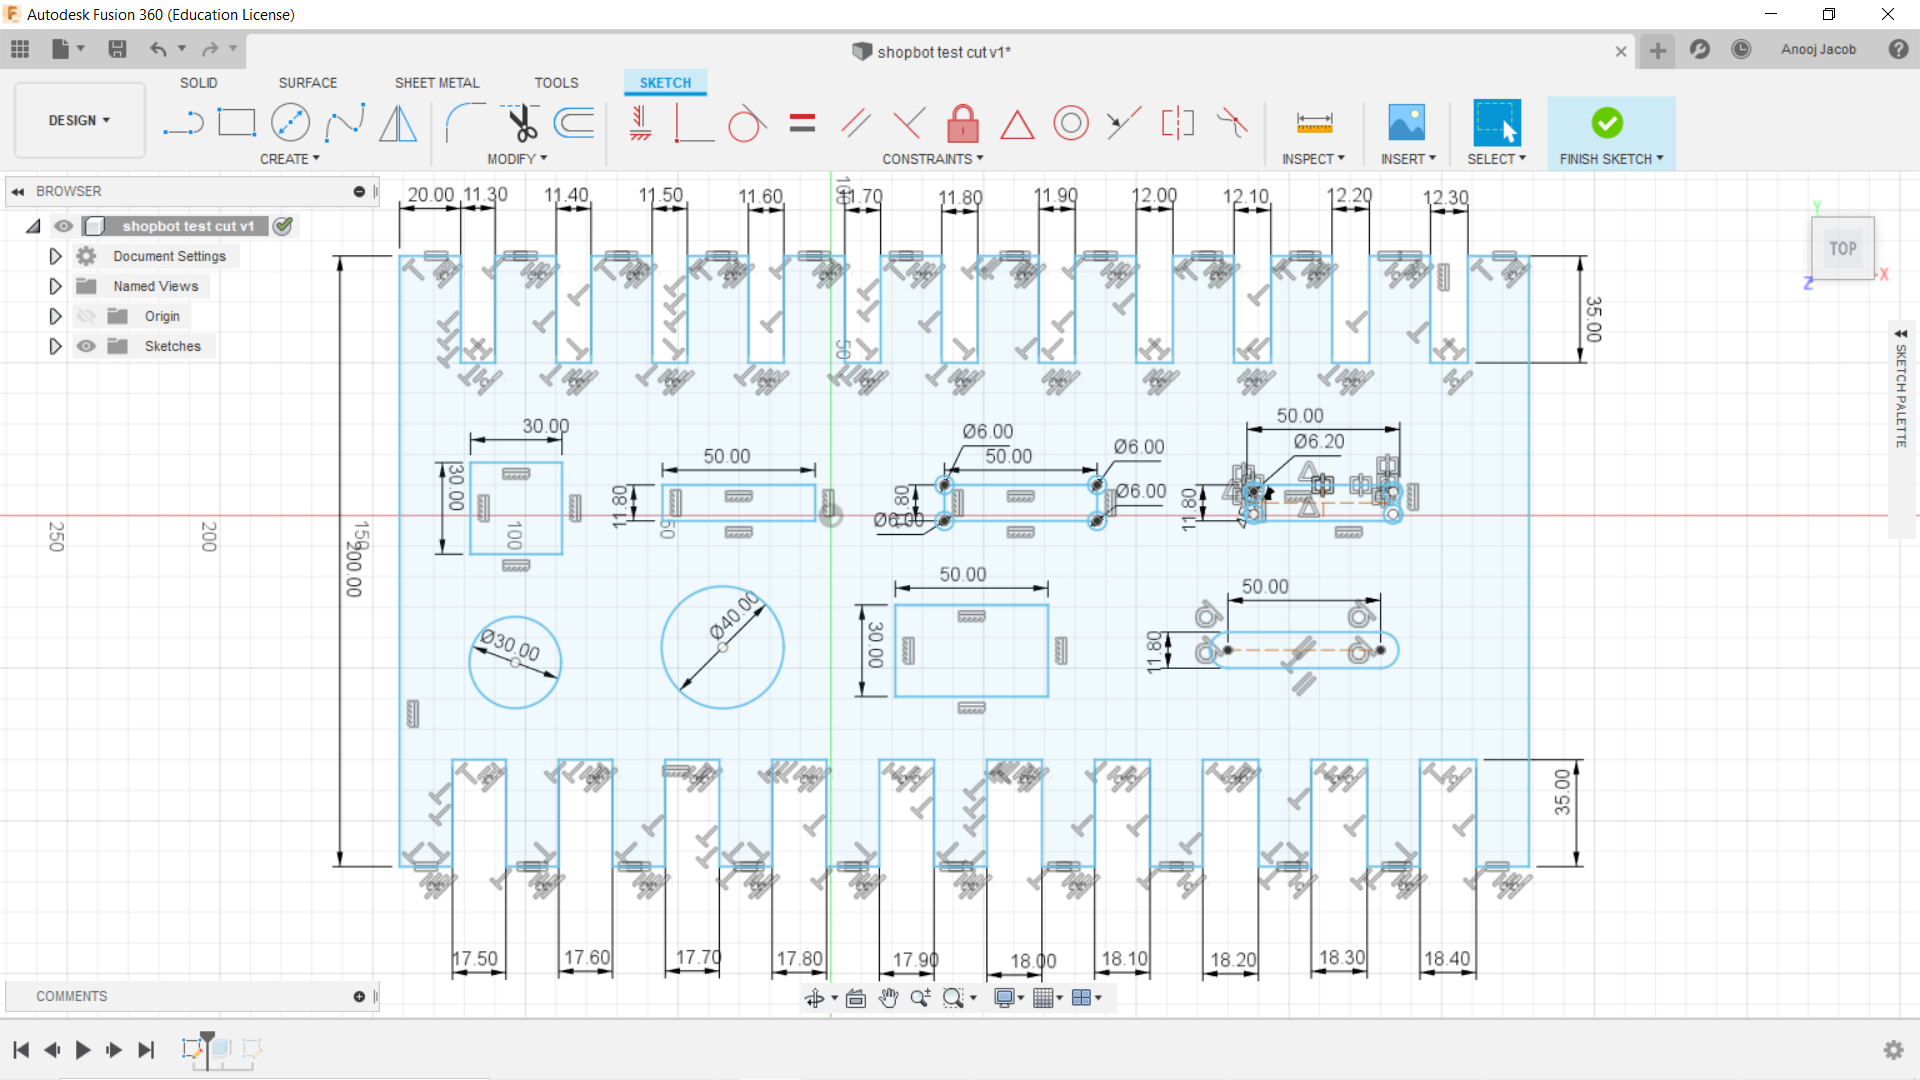This screenshot has height=1080, width=1920.
Task: Expand Document Settings tree node
Action: (55, 256)
